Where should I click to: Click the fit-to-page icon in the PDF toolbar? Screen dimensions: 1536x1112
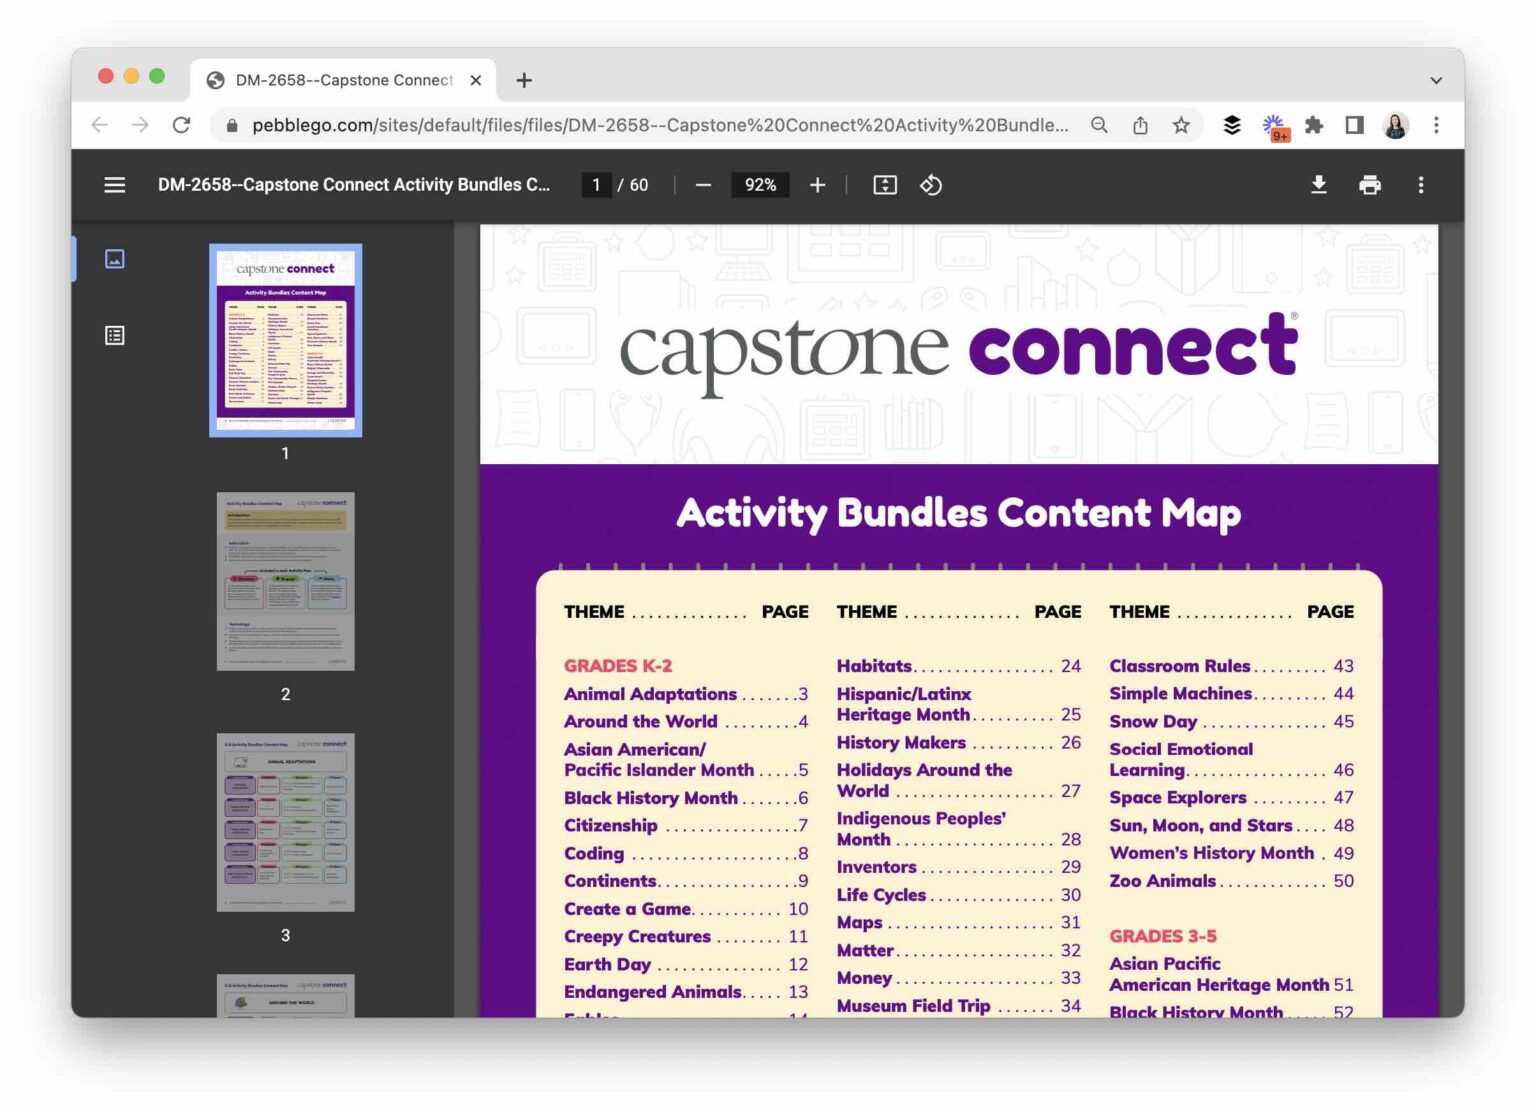(x=884, y=184)
